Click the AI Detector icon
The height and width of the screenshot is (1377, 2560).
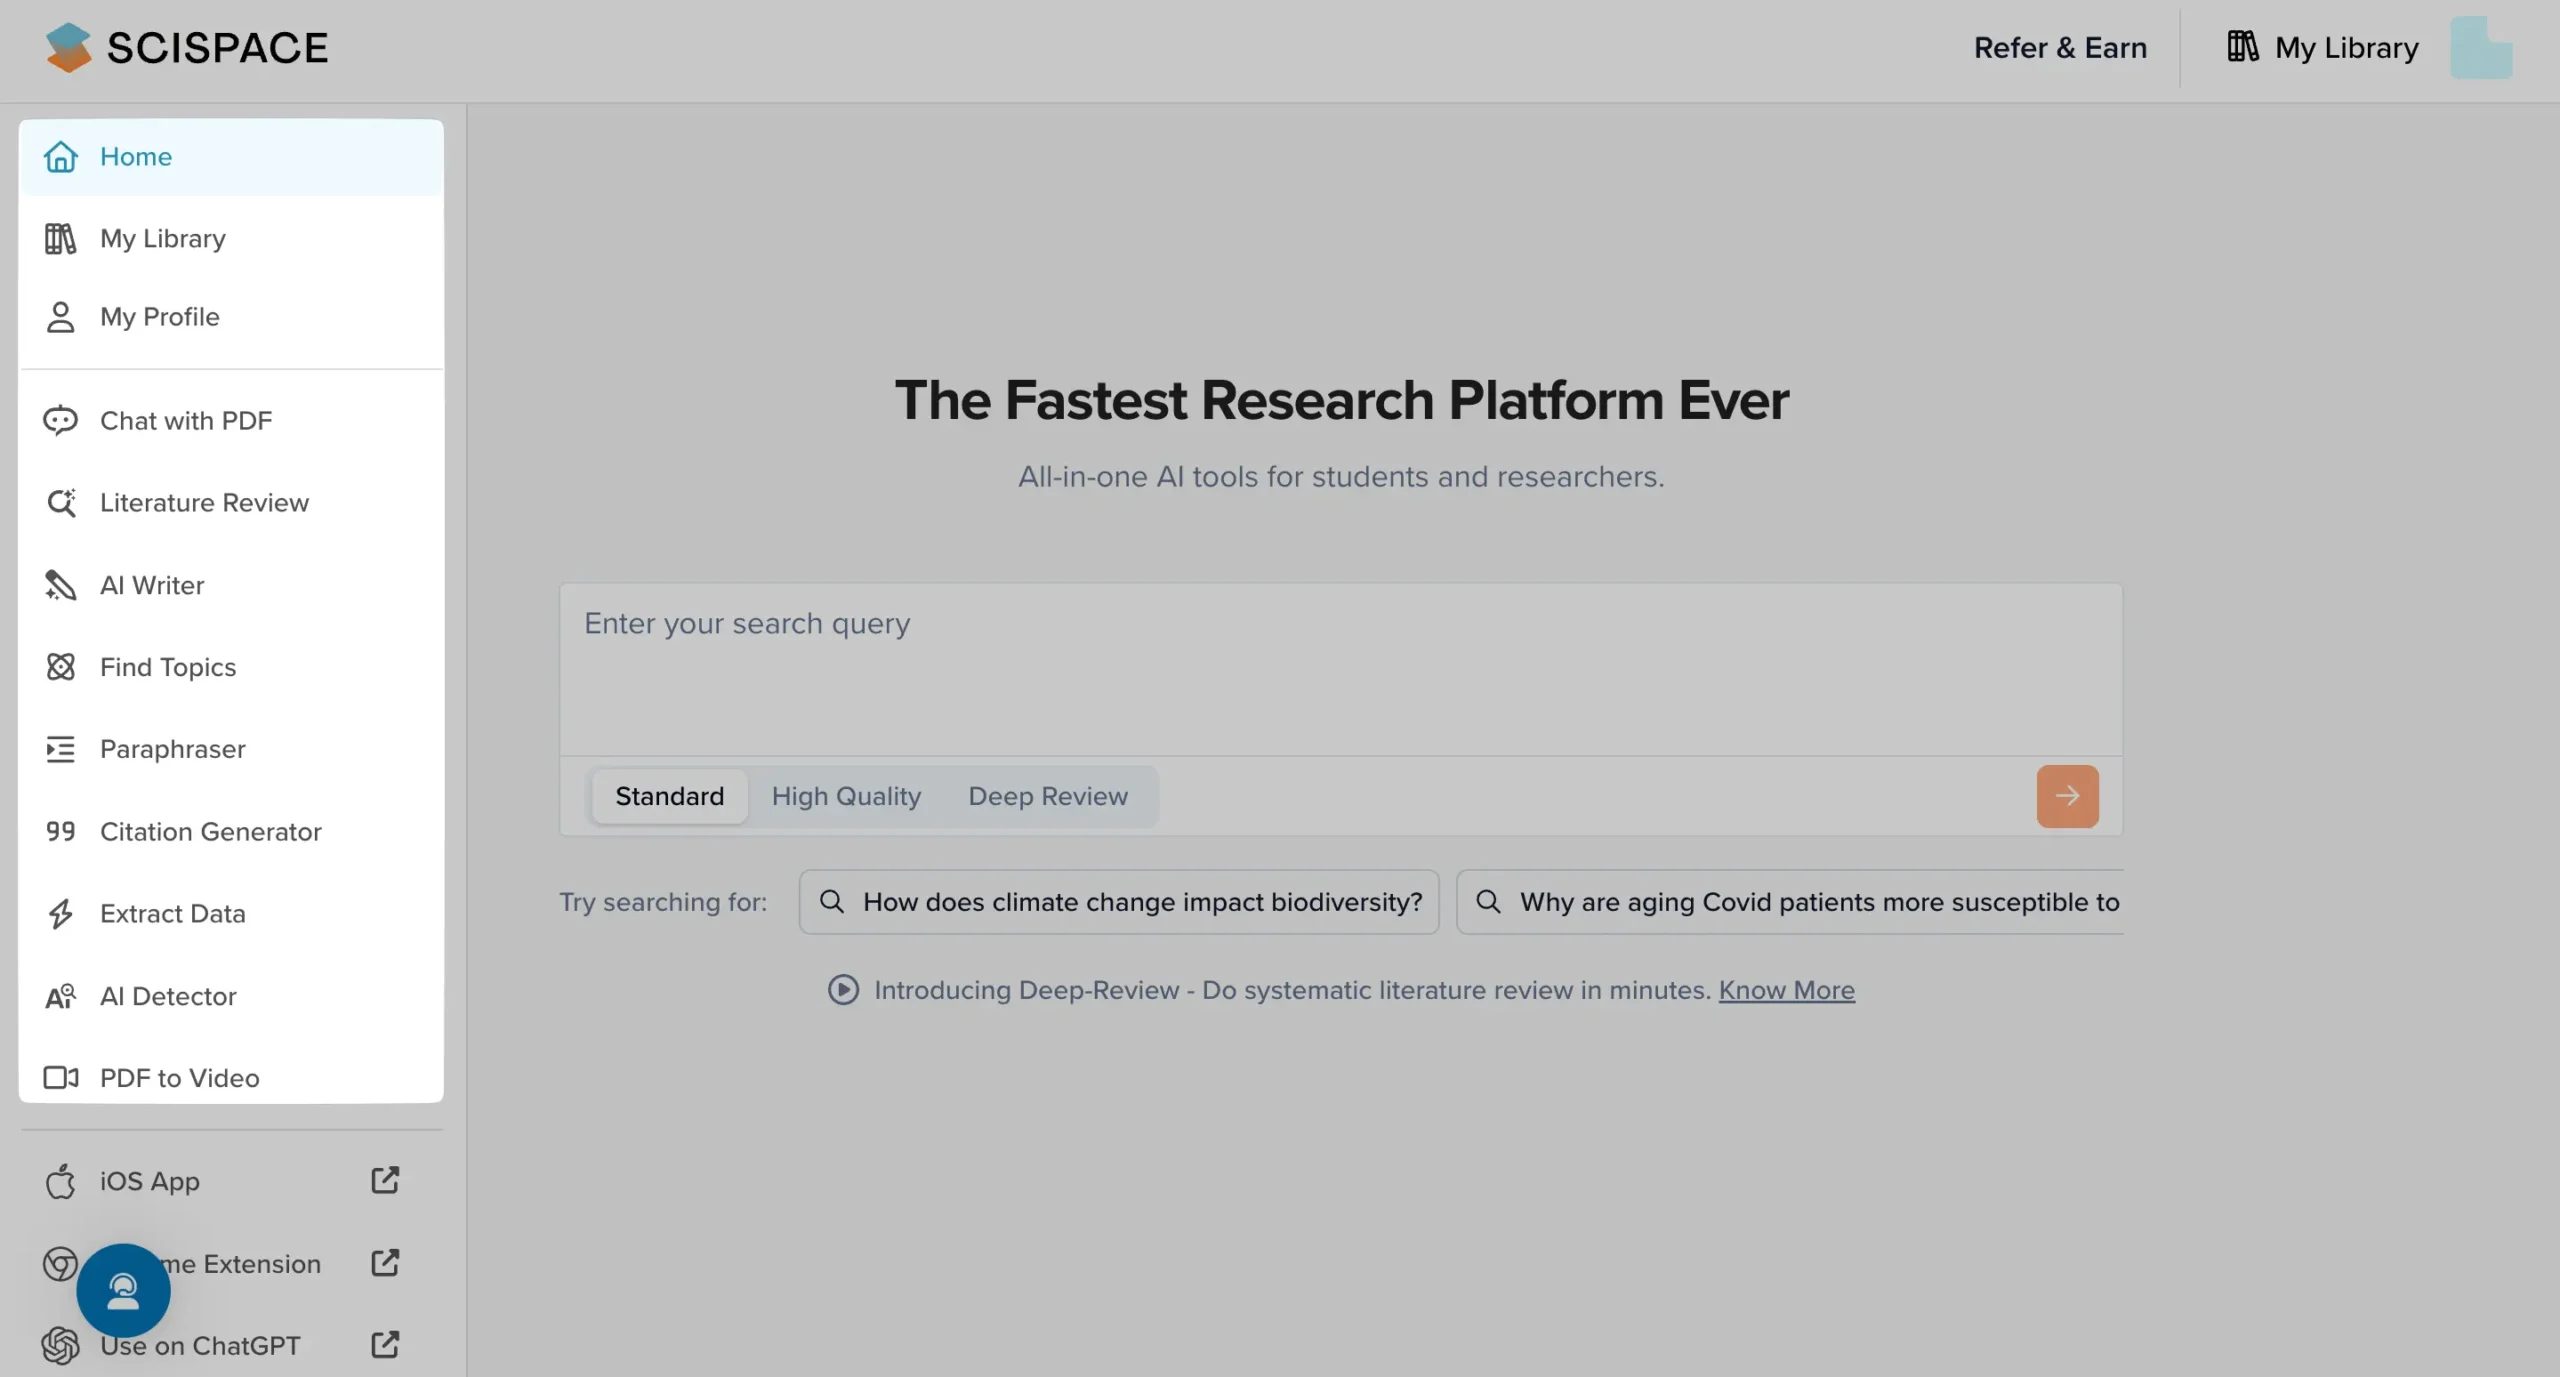point(61,996)
